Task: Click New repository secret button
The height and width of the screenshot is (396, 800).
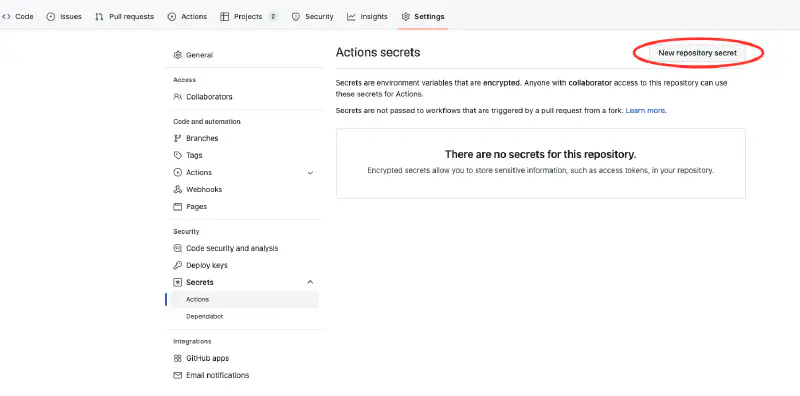Action: coord(697,53)
